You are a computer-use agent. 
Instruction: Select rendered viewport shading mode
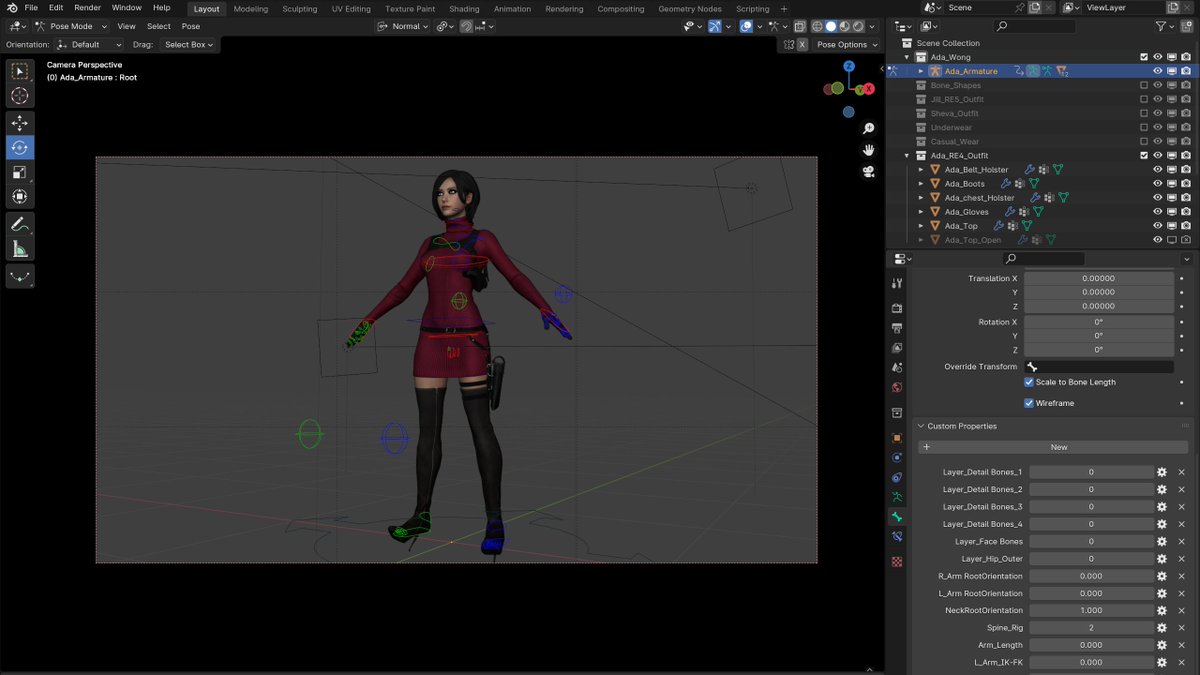point(859,26)
